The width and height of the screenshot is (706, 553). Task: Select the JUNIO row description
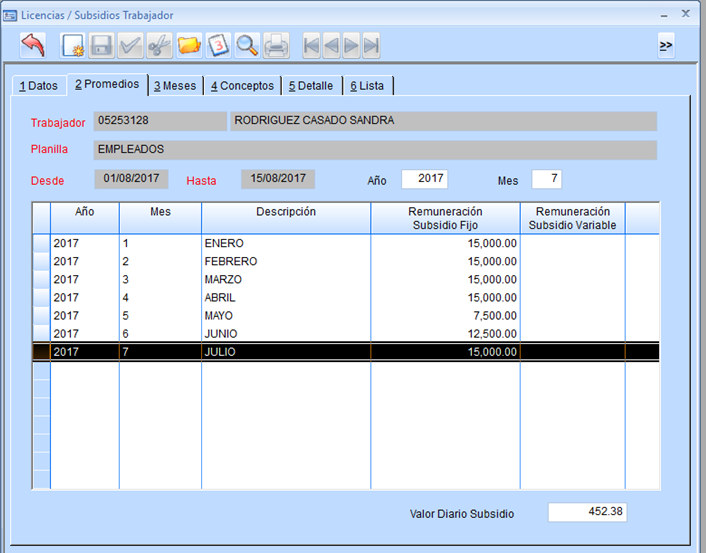(x=221, y=334)
